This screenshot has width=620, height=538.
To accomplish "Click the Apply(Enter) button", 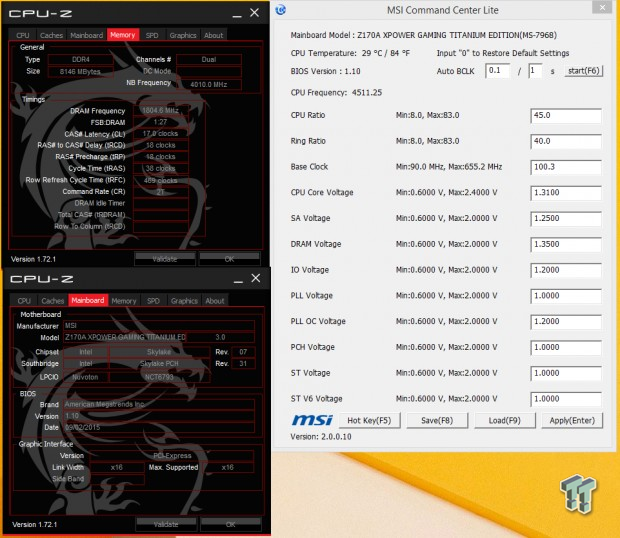I will [572, 420].
